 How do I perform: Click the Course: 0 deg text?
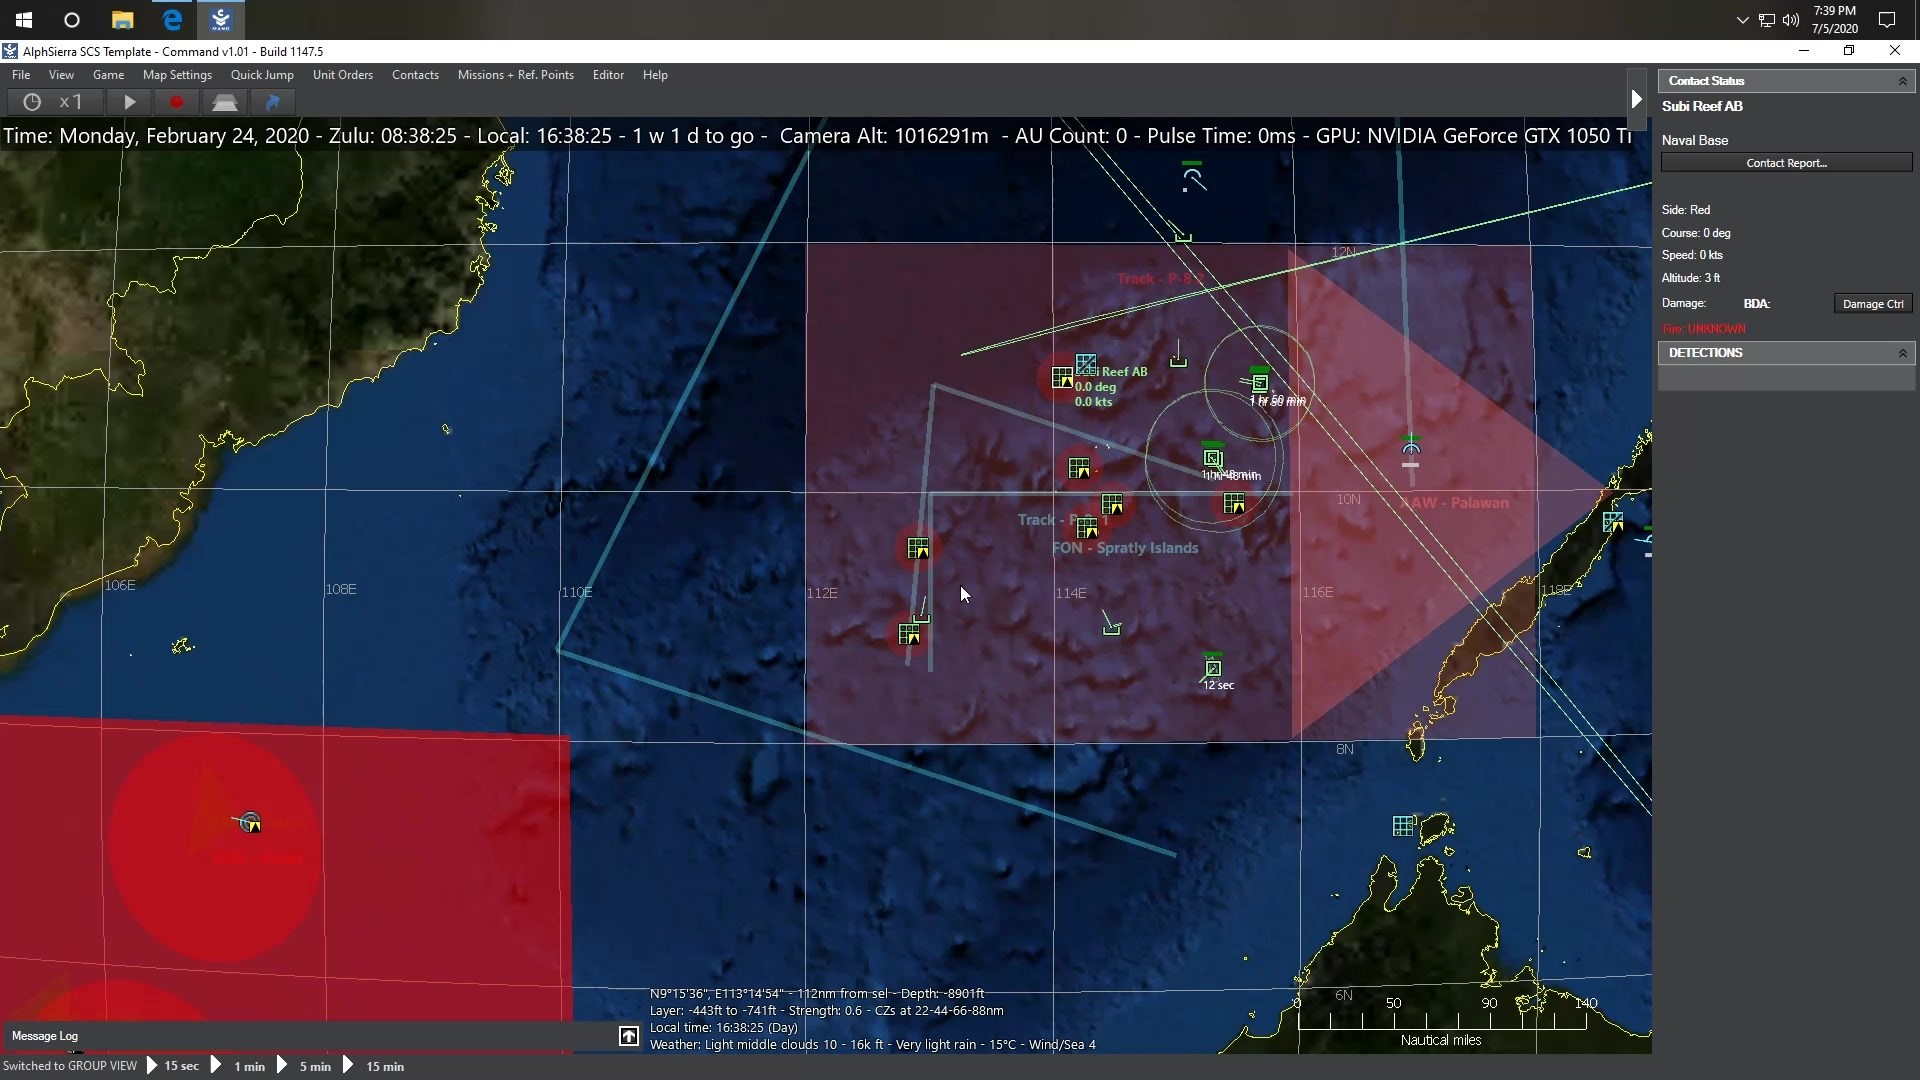coord(1696,233)
